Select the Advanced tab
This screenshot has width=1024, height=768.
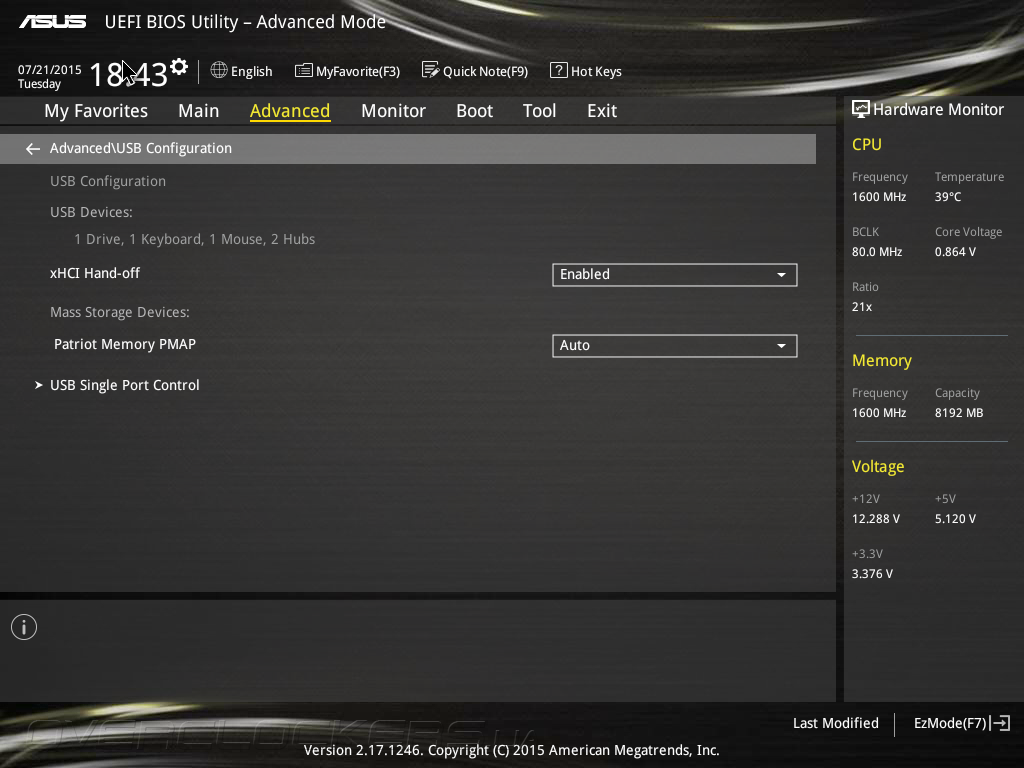(x=290, y=111)
